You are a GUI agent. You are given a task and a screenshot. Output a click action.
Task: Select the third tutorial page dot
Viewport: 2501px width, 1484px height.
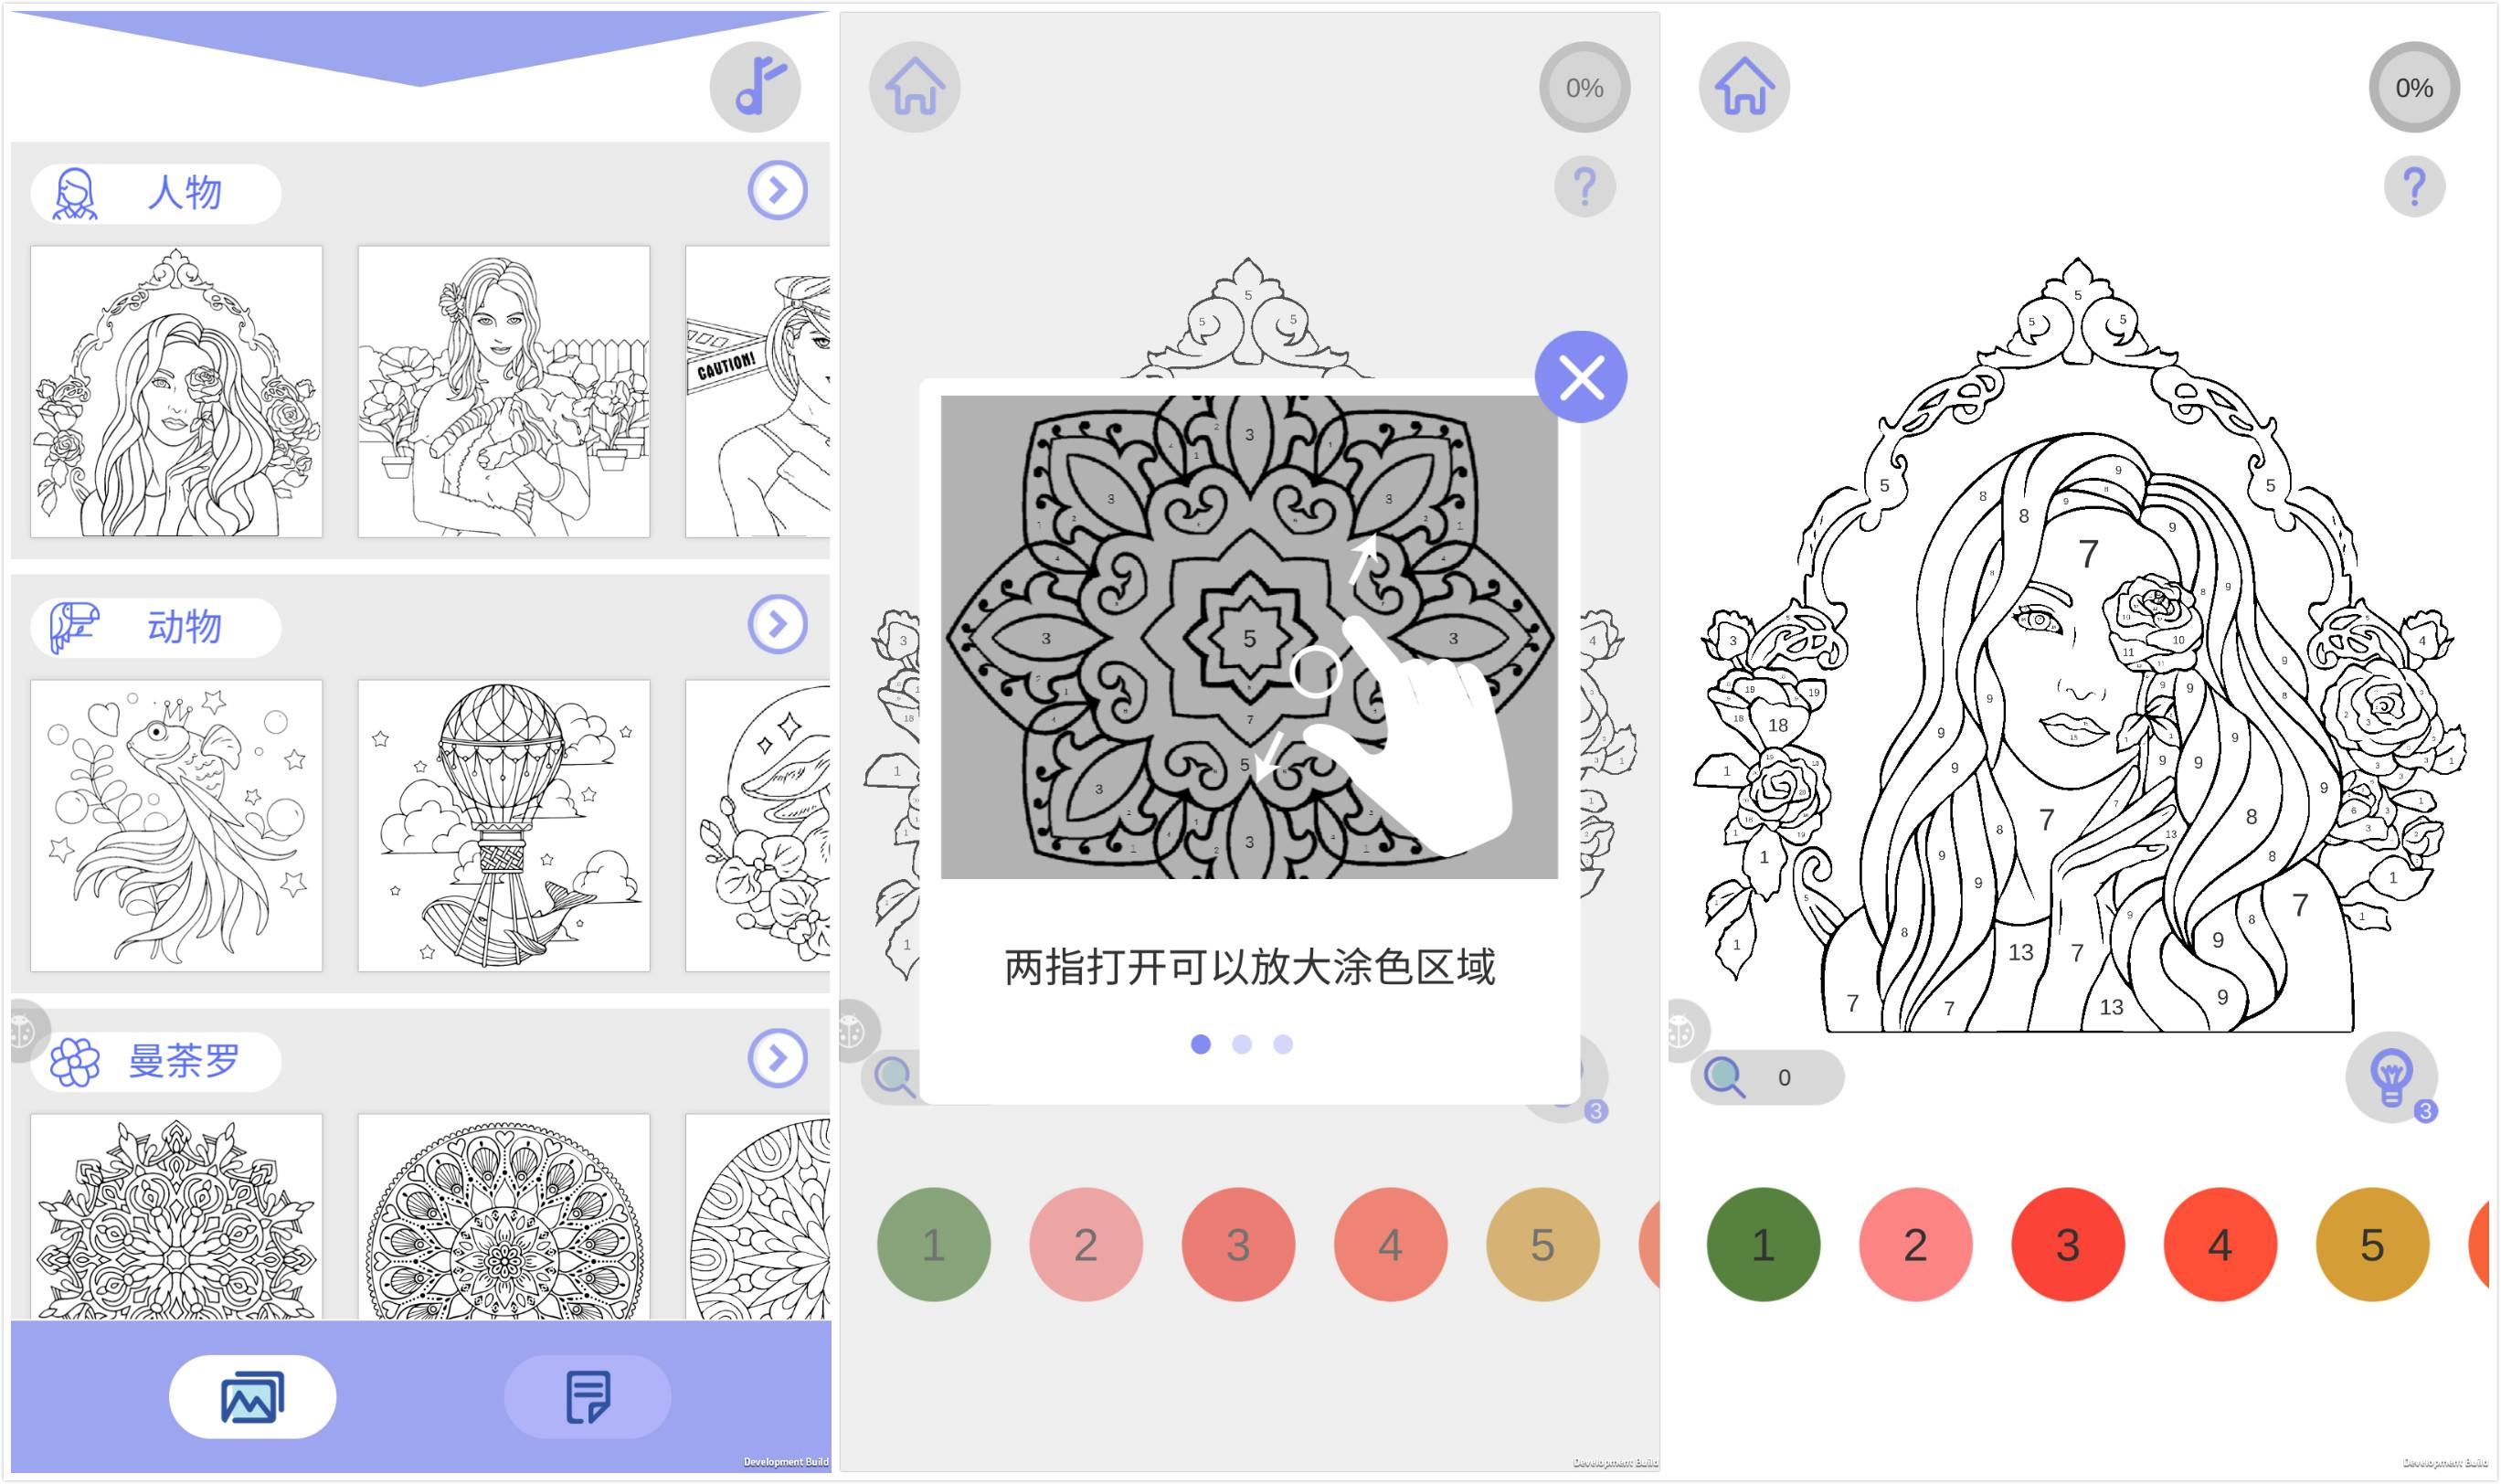[1283, 1044]
